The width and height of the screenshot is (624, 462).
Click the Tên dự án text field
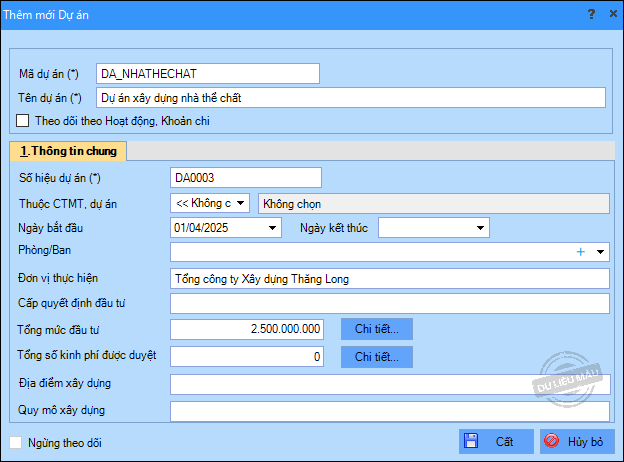(x=351, y=98)
